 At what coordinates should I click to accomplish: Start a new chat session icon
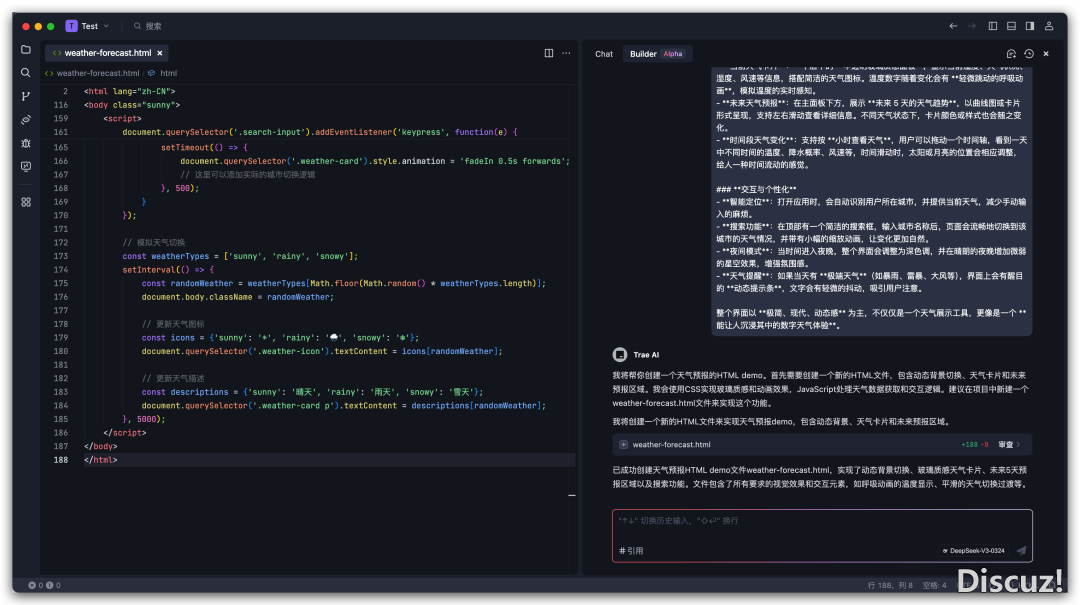point(1011,54)
